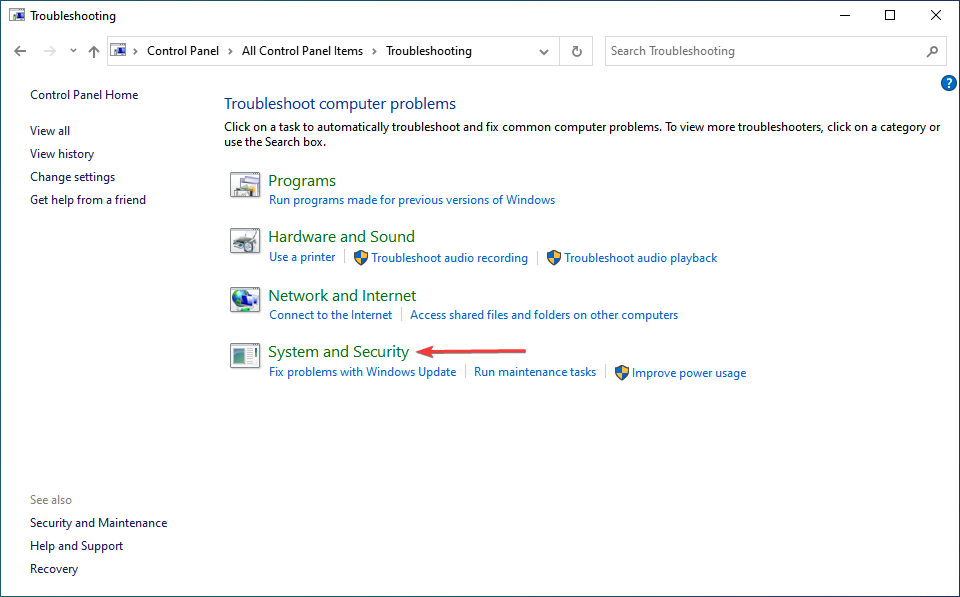Screen dimensions: 960x597
Task: Open Change settings
Action: [73, 177]
